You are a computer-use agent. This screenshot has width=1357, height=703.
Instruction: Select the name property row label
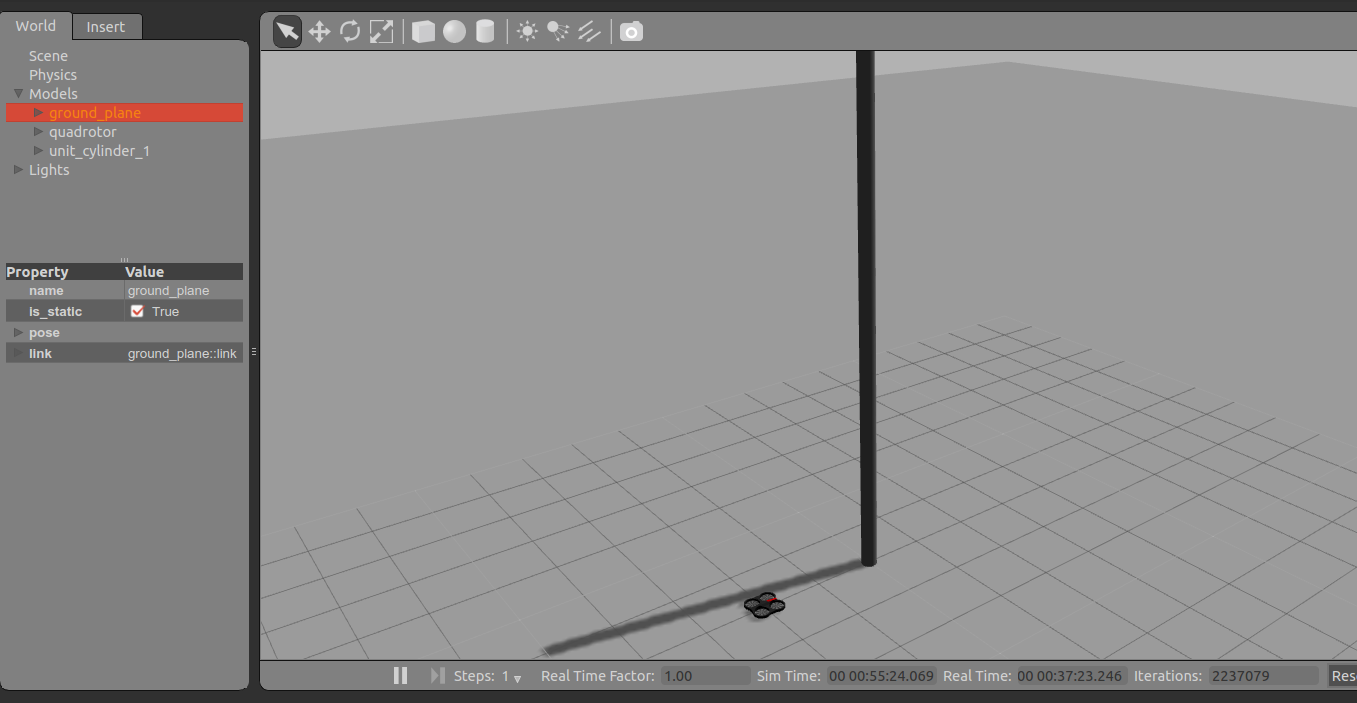pos(46,291)
